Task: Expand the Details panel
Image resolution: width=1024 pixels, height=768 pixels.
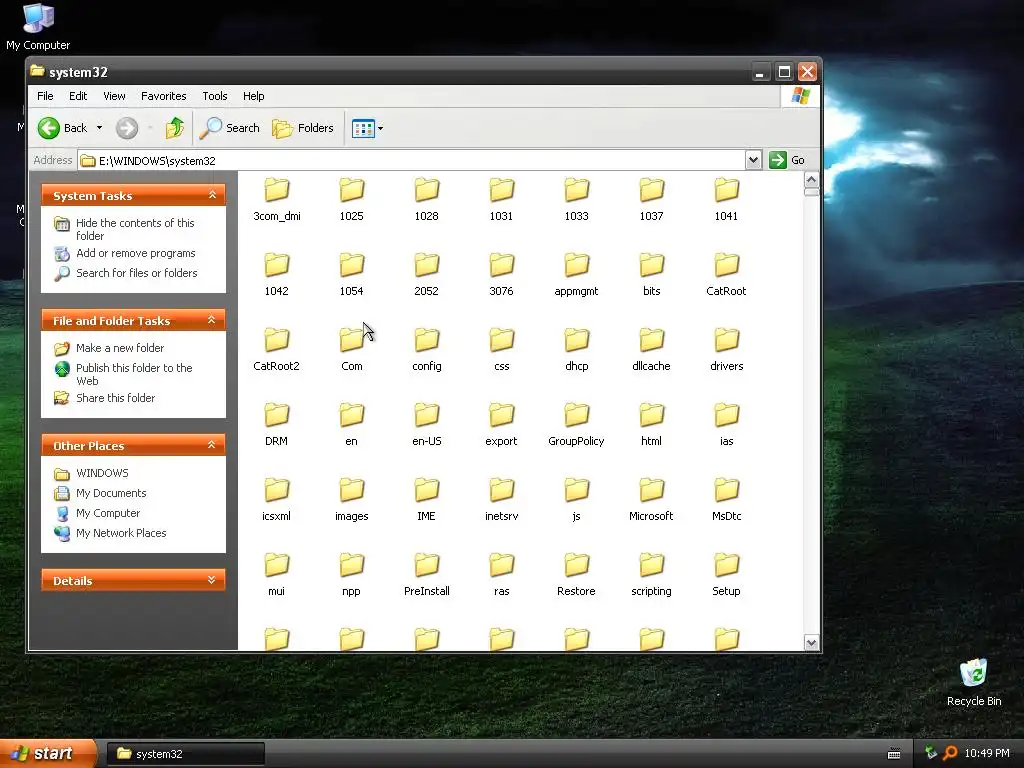Action: click(212, 580)
